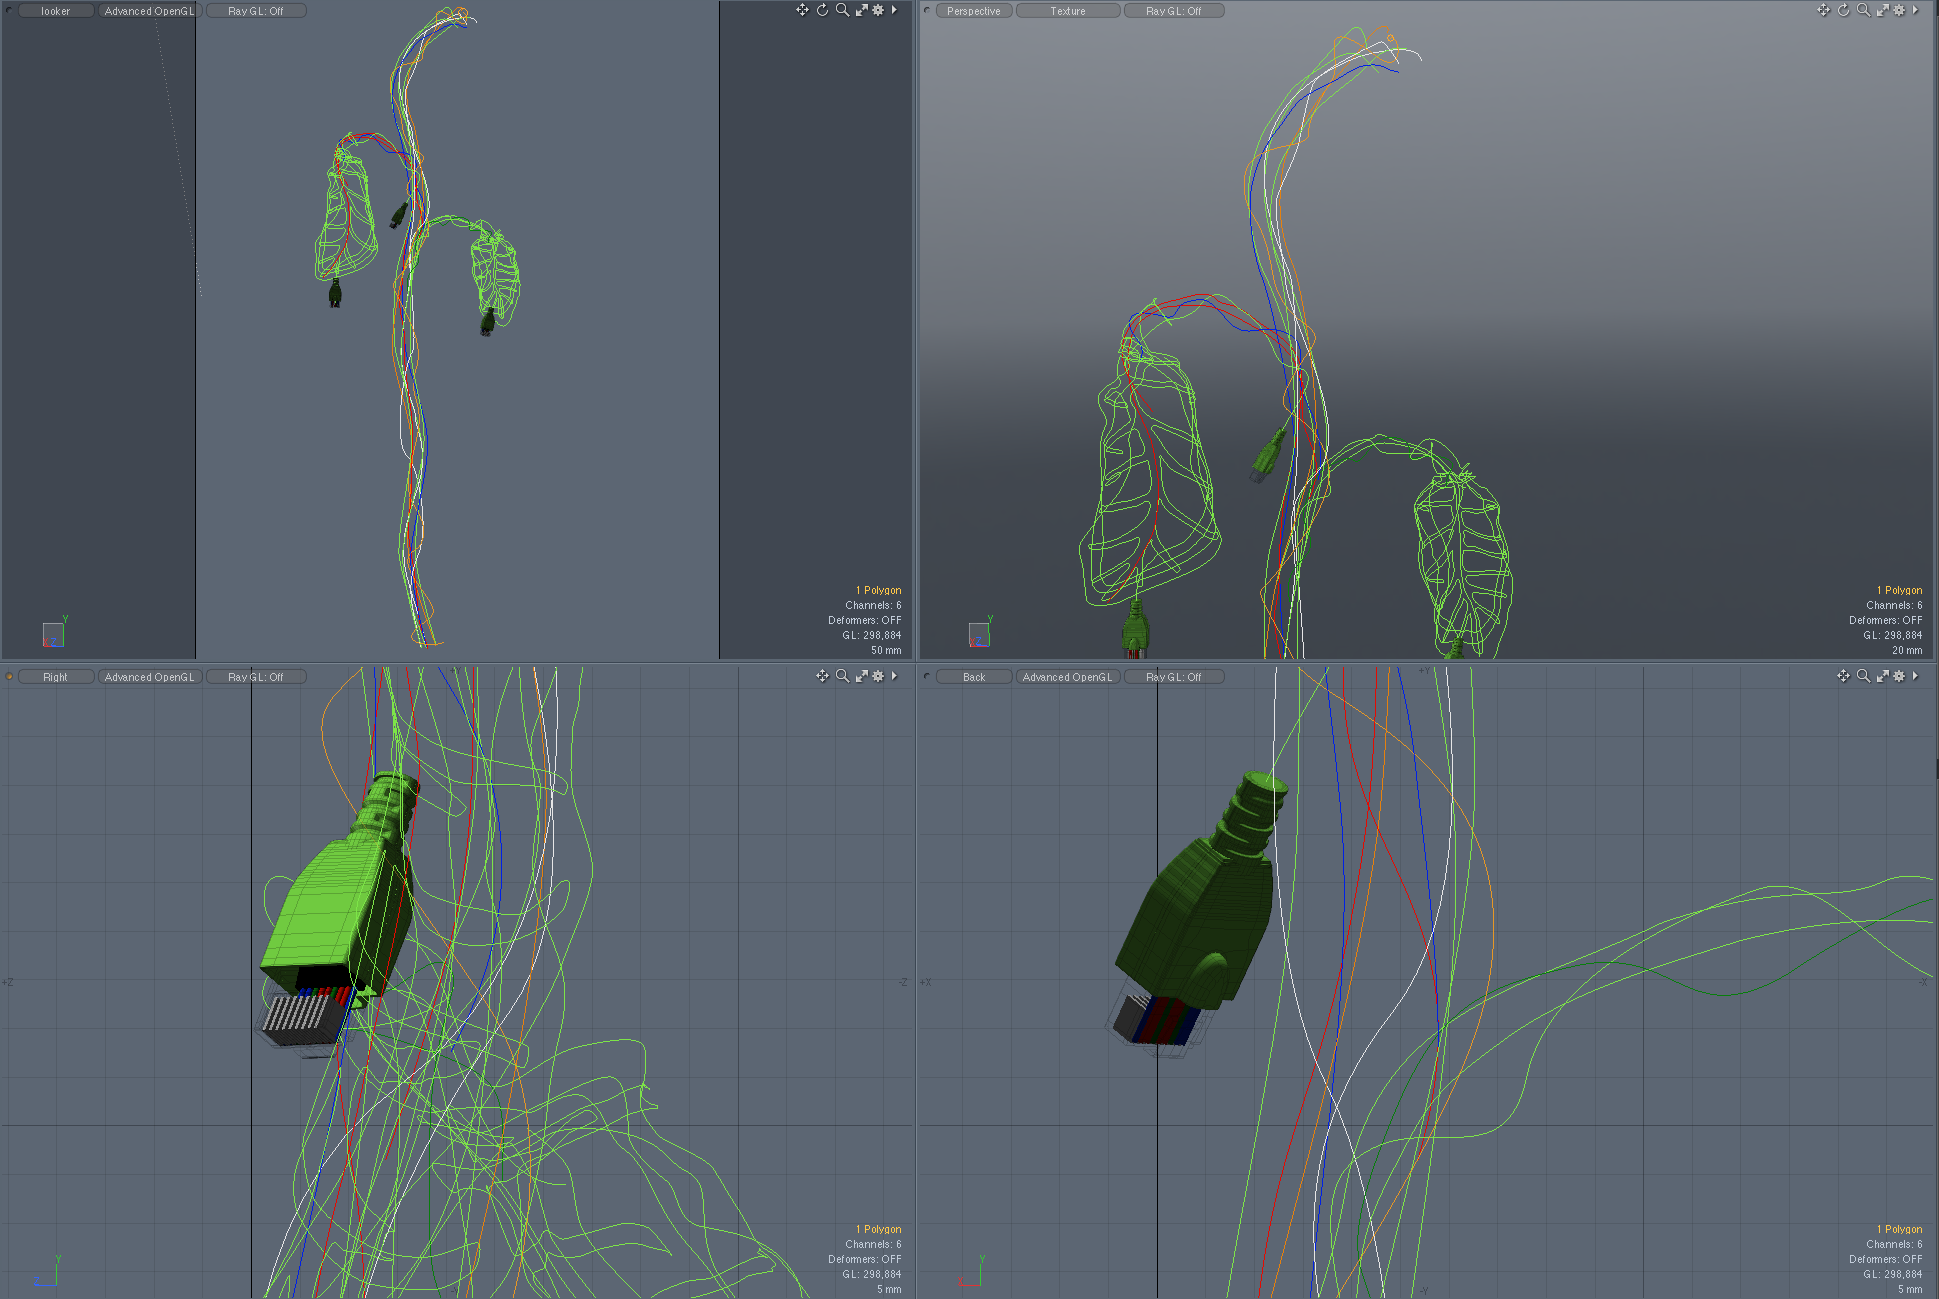Click 'Deformers: OFF' text in Right viewport
The width and height of the screenshot is (1939, 1299).
[865, 1259]
